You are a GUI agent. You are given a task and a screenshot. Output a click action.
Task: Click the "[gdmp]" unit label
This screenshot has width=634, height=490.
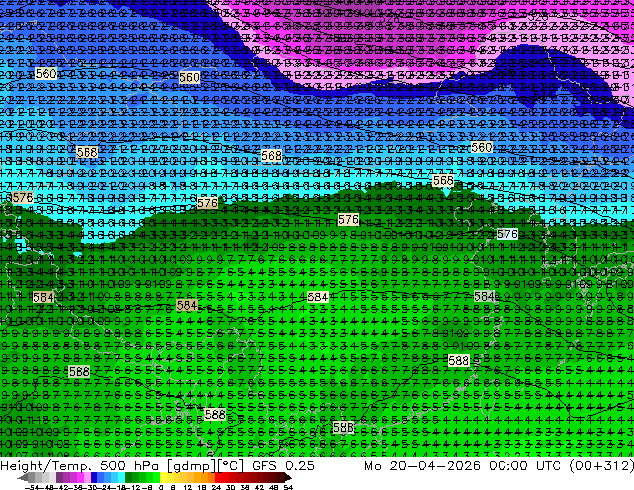pos(192,466)
